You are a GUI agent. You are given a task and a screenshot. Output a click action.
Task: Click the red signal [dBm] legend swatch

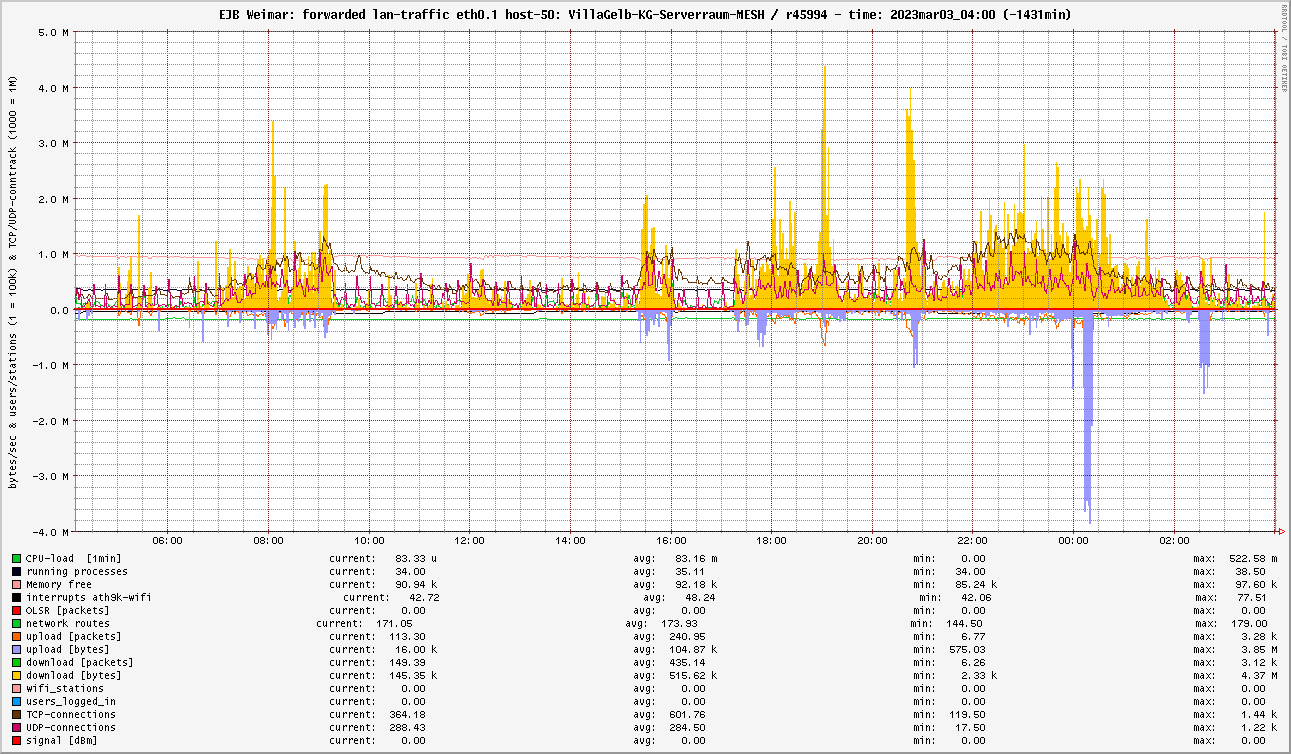pos(16,740)
